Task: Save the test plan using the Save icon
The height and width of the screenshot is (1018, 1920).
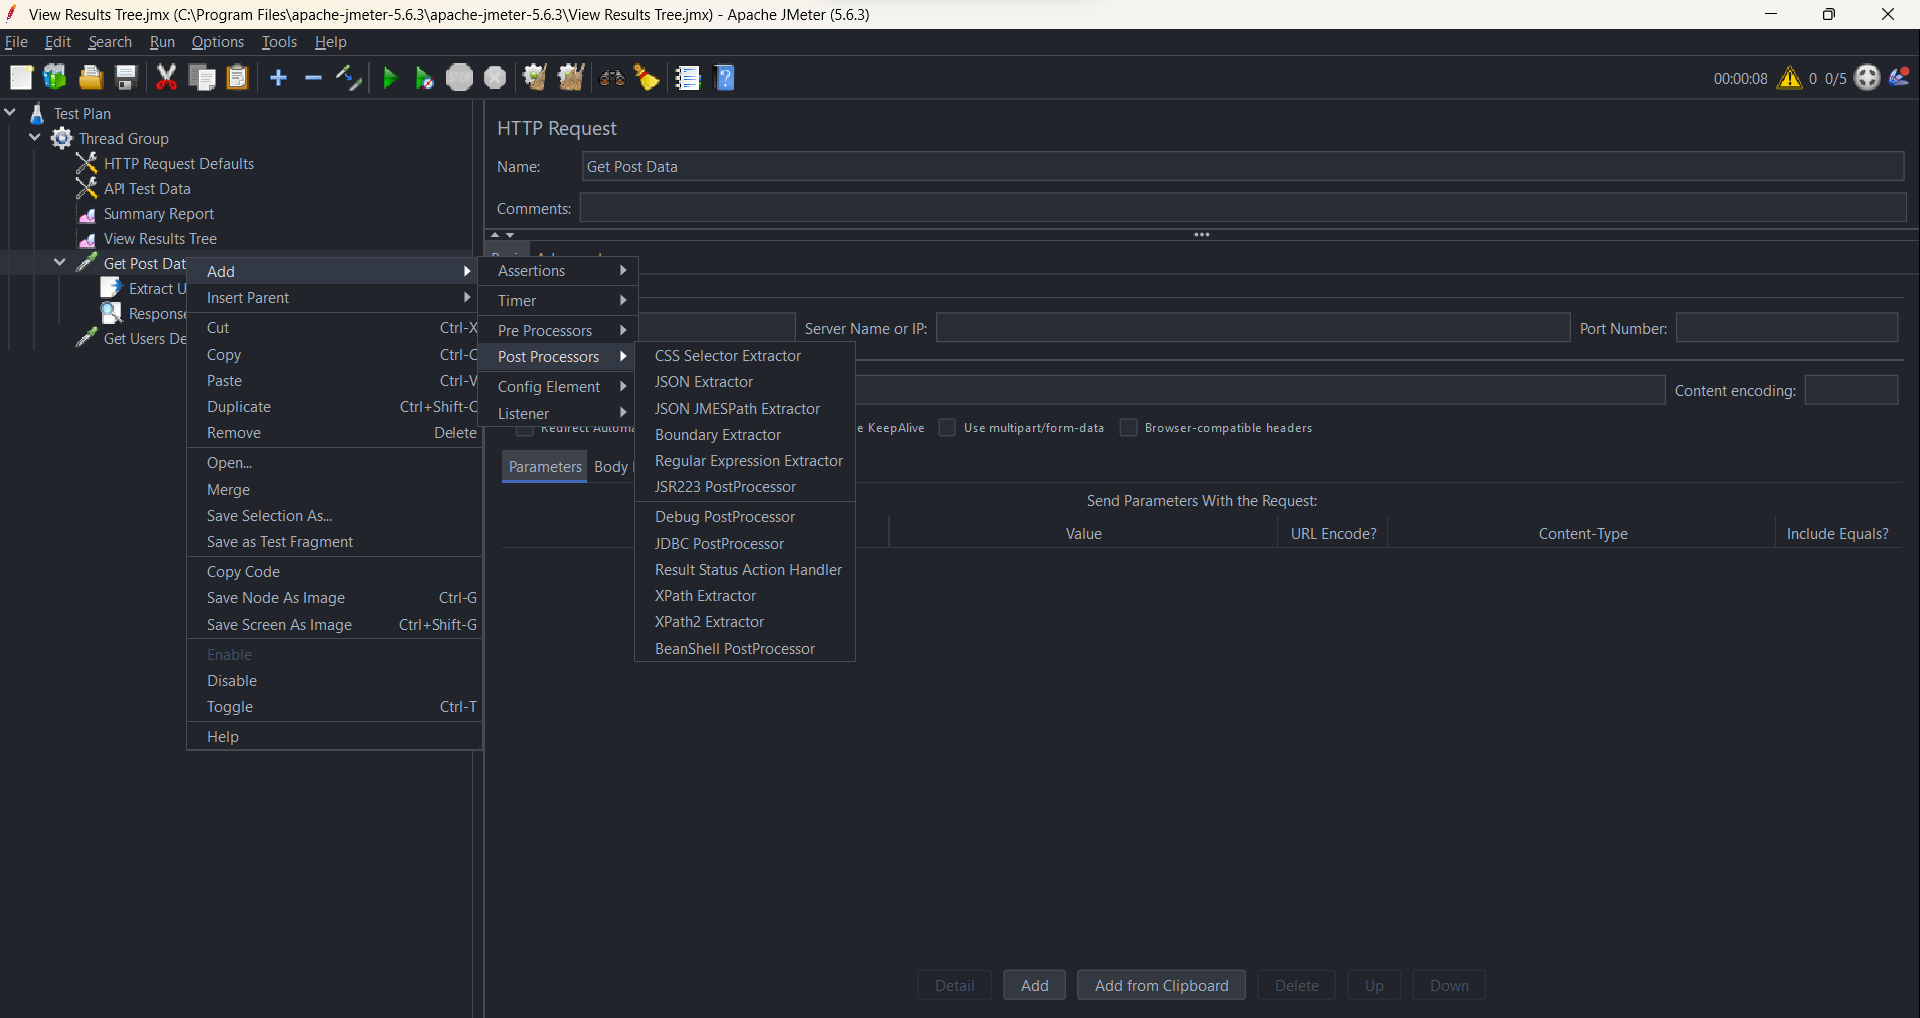Action: tap(125, 77)
